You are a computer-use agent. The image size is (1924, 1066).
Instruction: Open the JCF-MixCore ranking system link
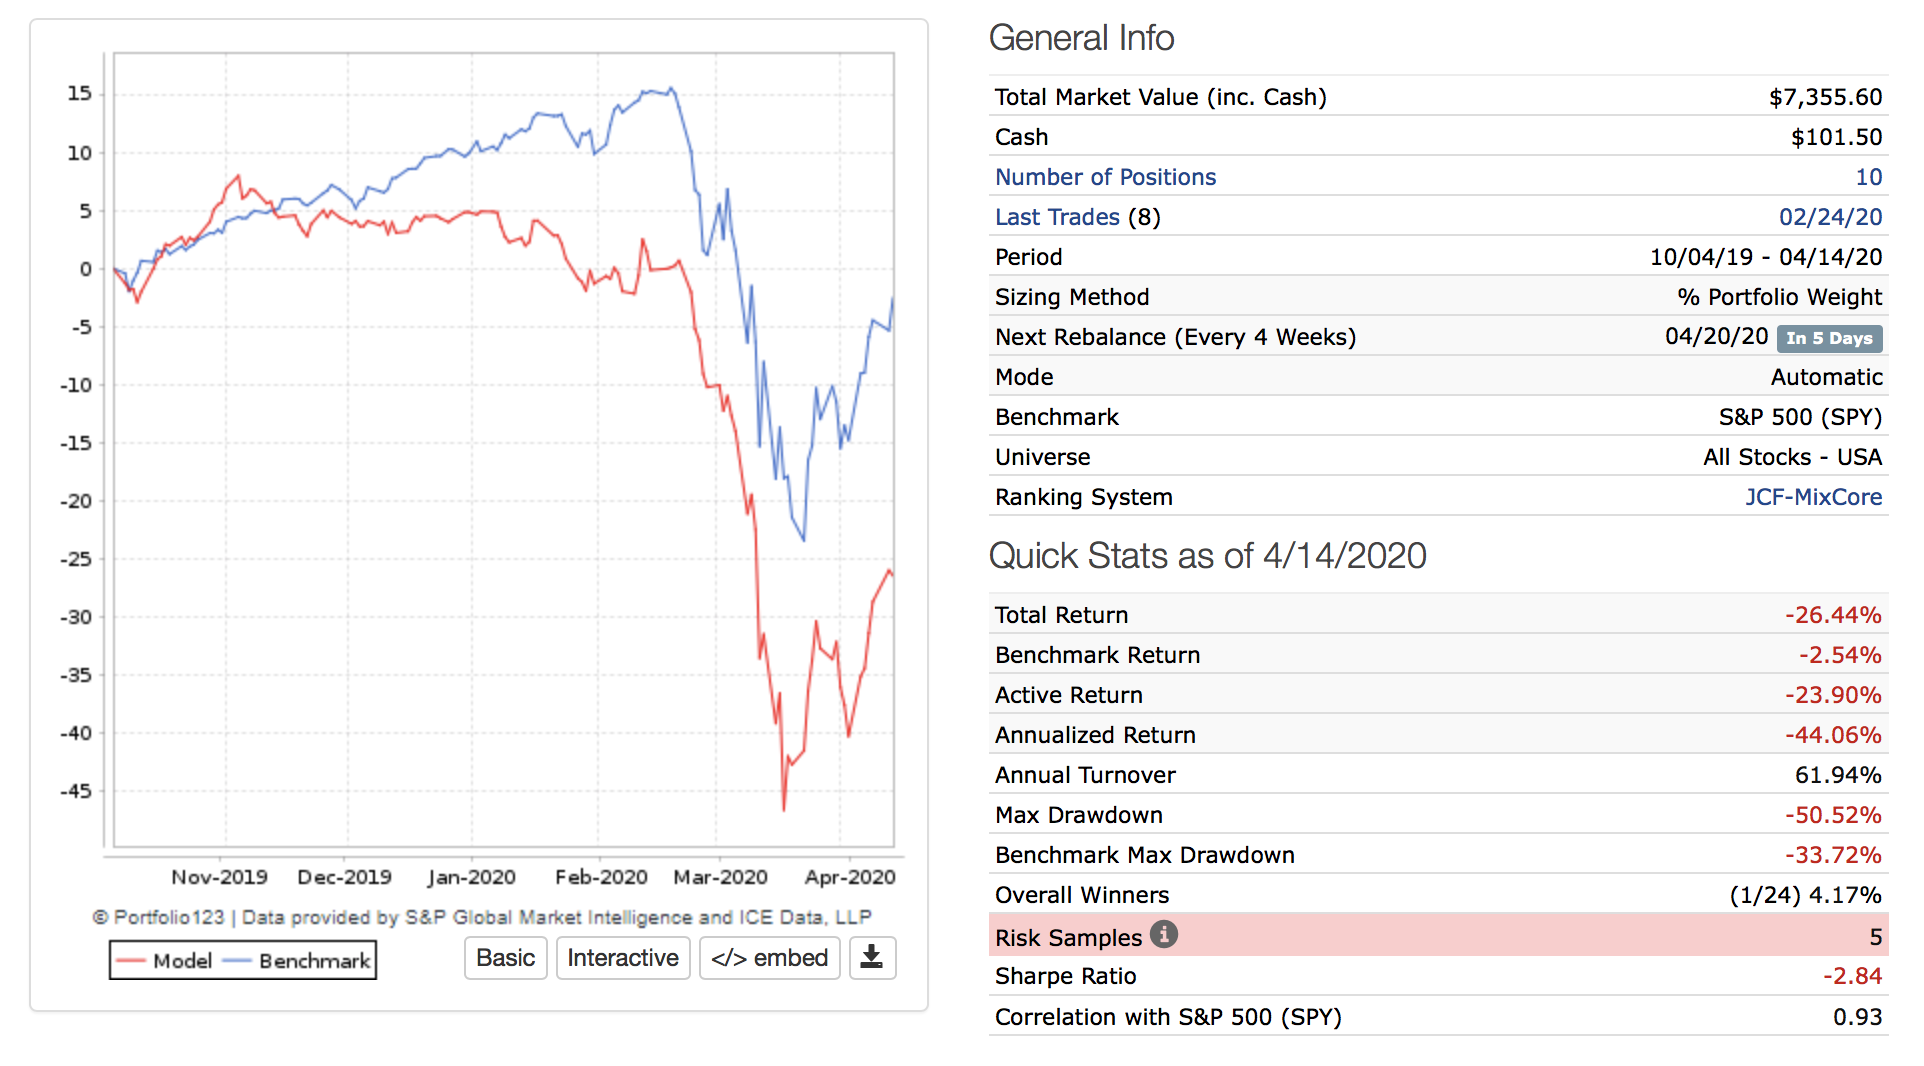(x=1813, y=497)
